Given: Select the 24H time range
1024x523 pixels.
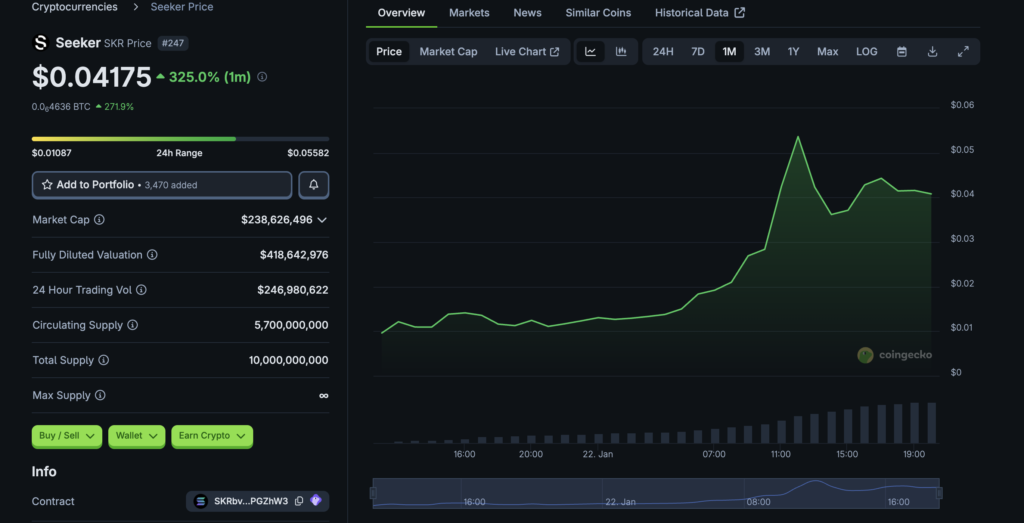Looking at the screenshot, I should pyautogui.click(x=663, y=52).
